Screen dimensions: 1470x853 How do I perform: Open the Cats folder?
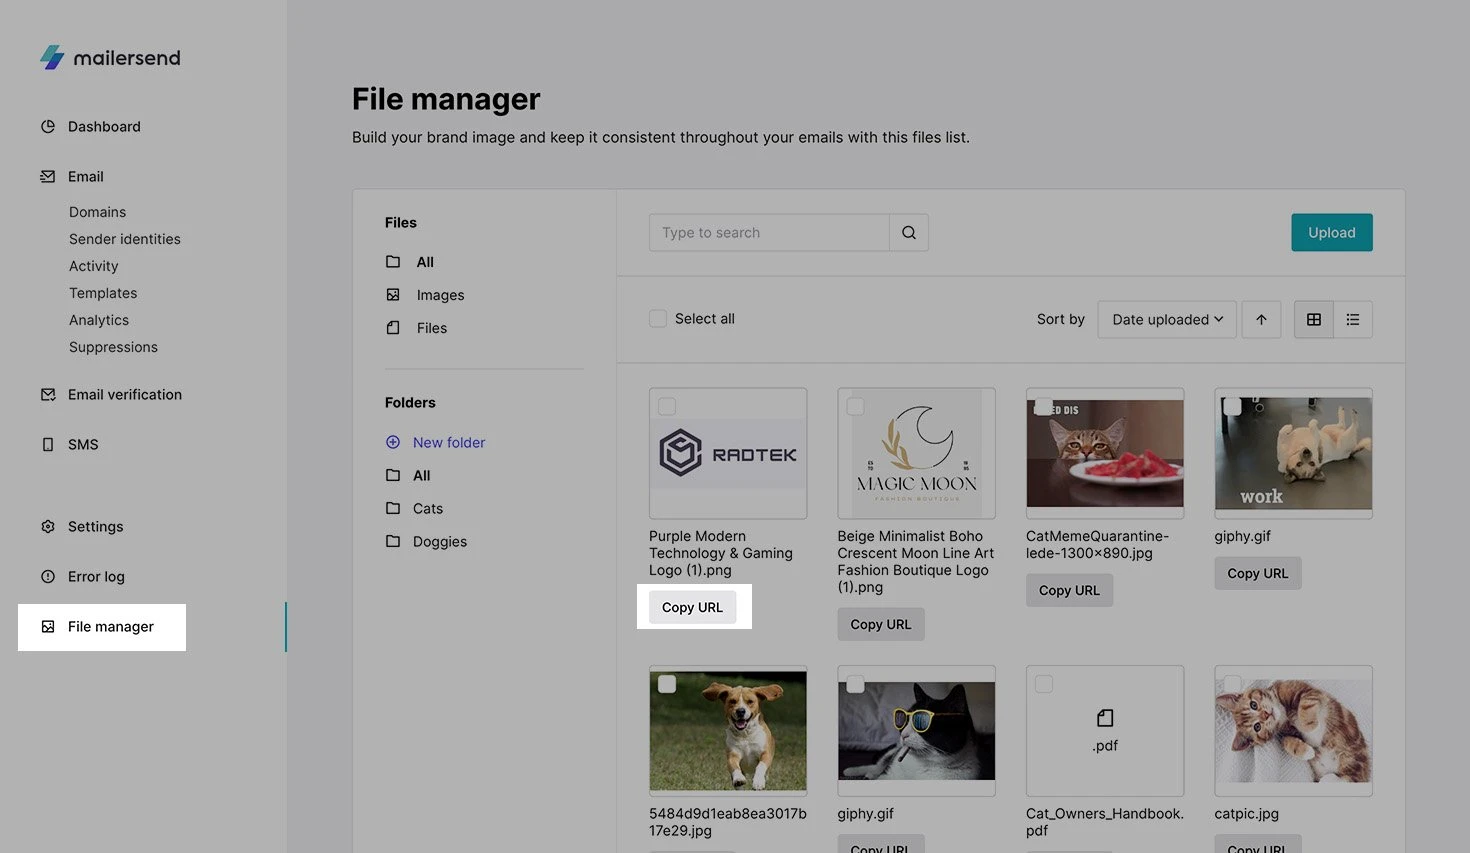pos(427,509)
